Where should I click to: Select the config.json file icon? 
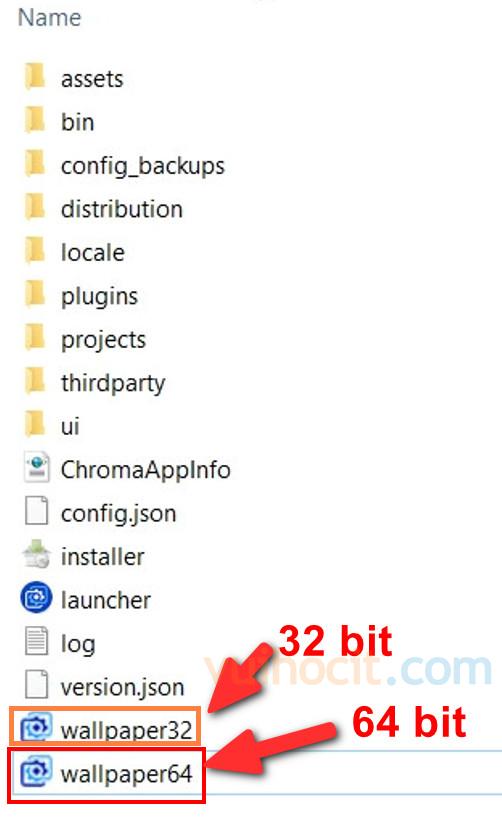(x=36, y=511)
